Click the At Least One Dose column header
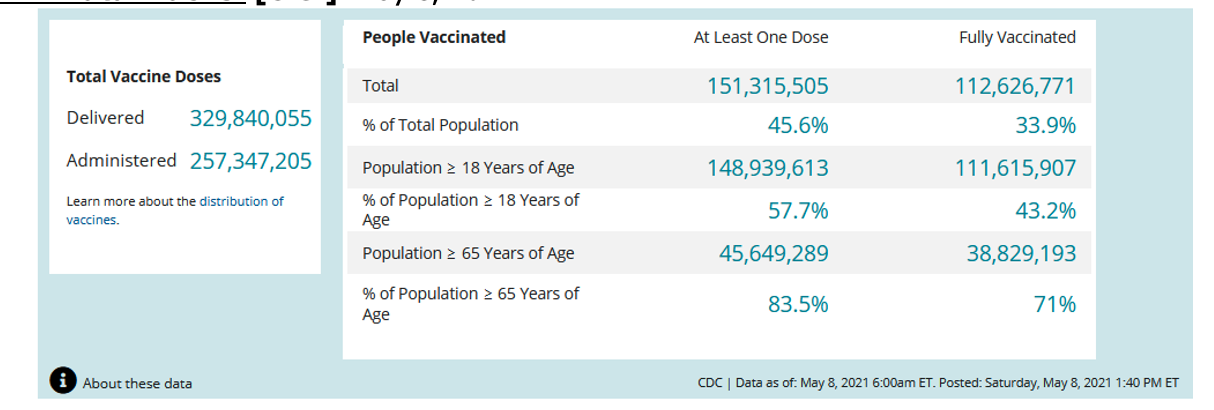This screenshot has width=1214, height=410. 761,38
